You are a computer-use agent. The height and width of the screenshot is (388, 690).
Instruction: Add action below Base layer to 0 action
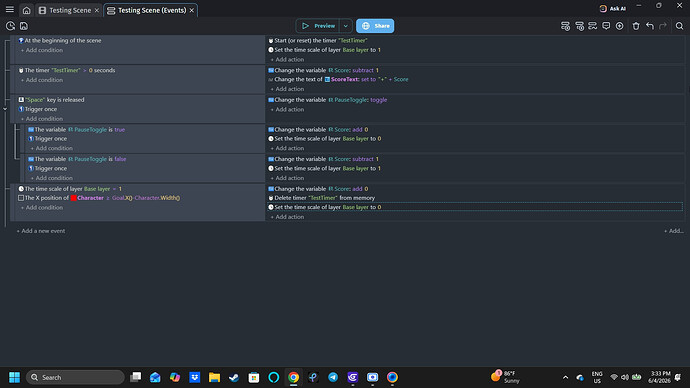pos(287,217)
